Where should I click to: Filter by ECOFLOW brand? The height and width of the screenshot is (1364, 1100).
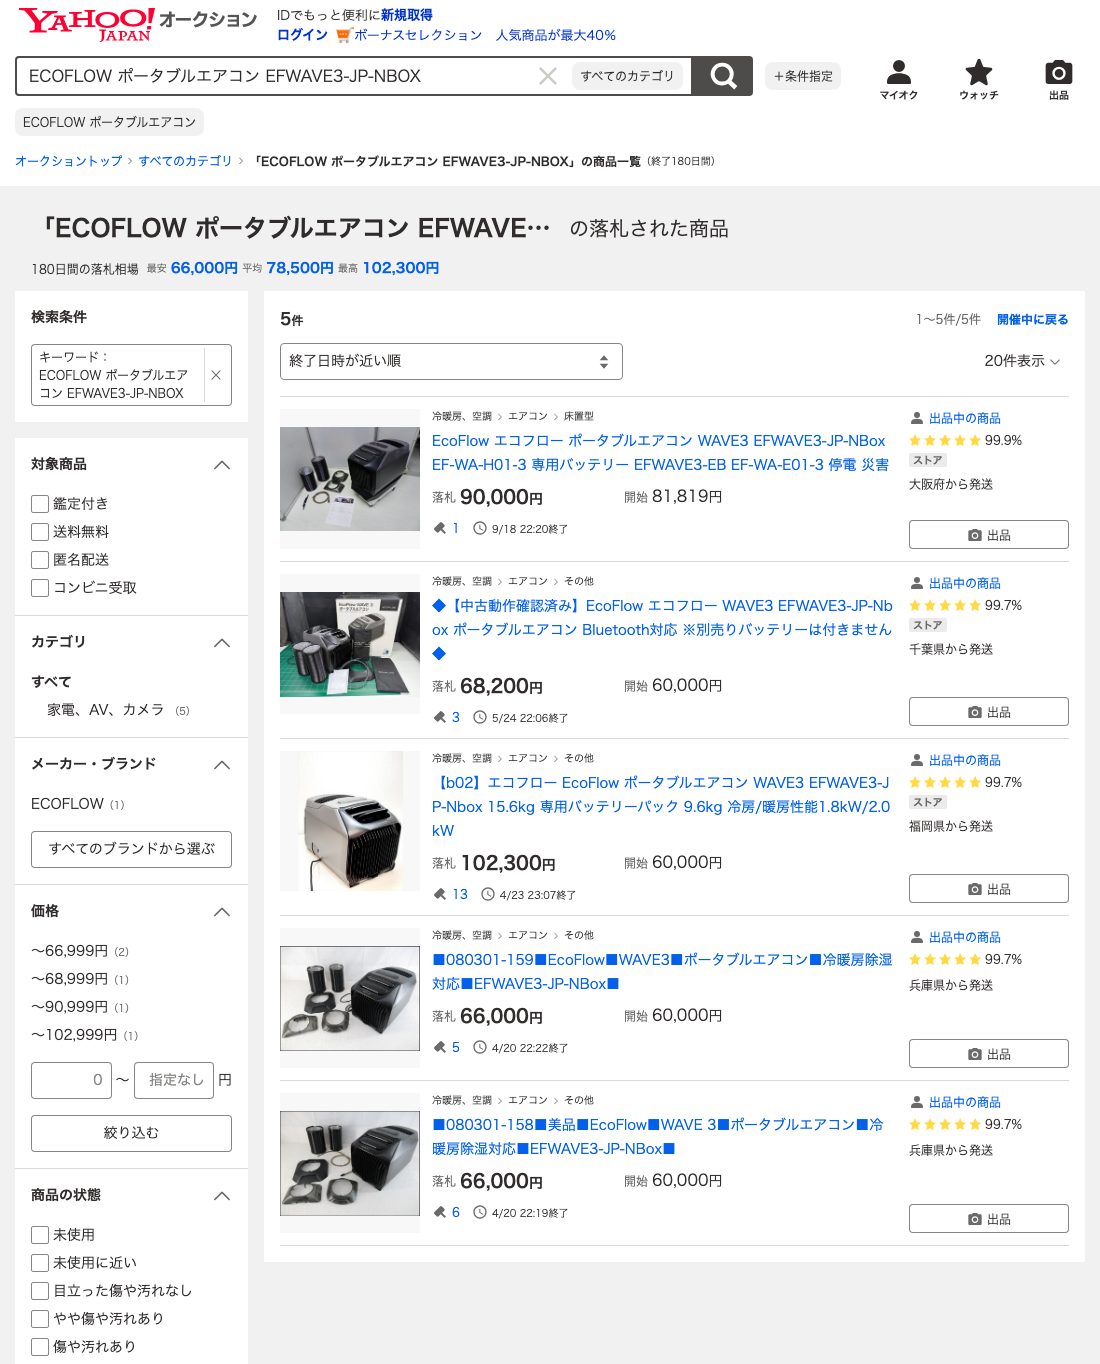67,804
